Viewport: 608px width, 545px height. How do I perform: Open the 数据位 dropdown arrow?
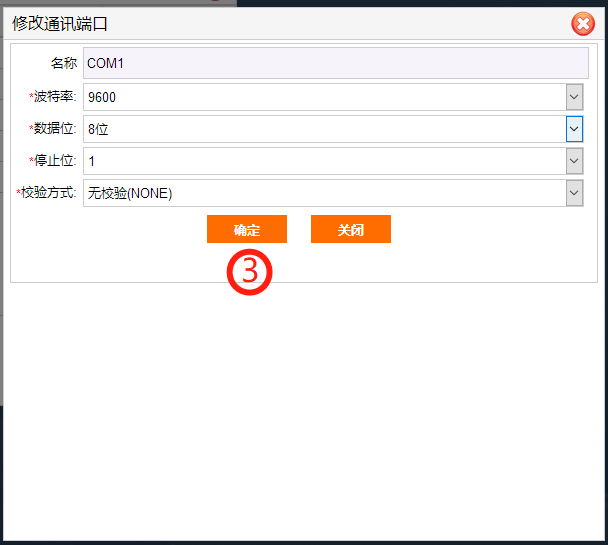point(574,129)
